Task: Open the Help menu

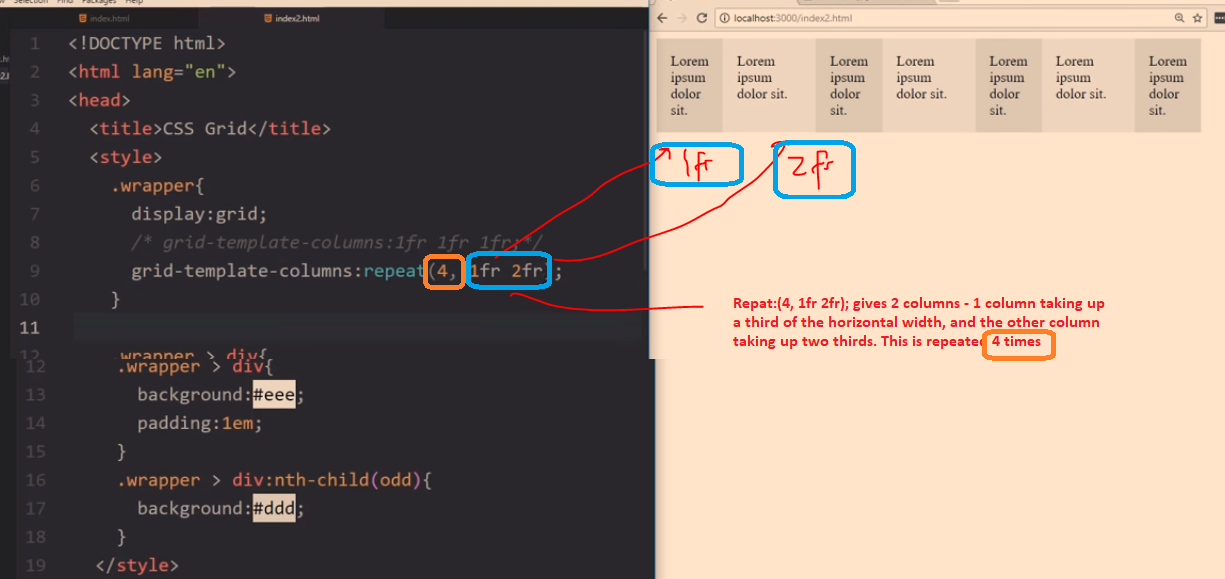Action: tap(134, 2)
